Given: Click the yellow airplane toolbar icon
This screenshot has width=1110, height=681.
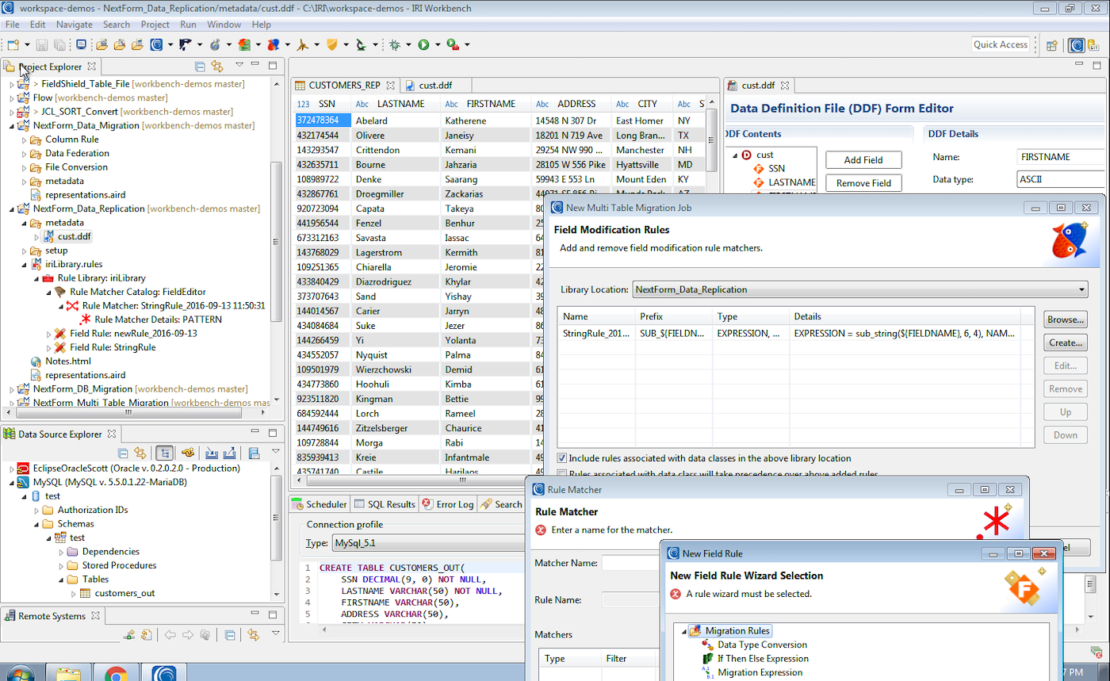Looking at the screenshot, I should point(303,44).
